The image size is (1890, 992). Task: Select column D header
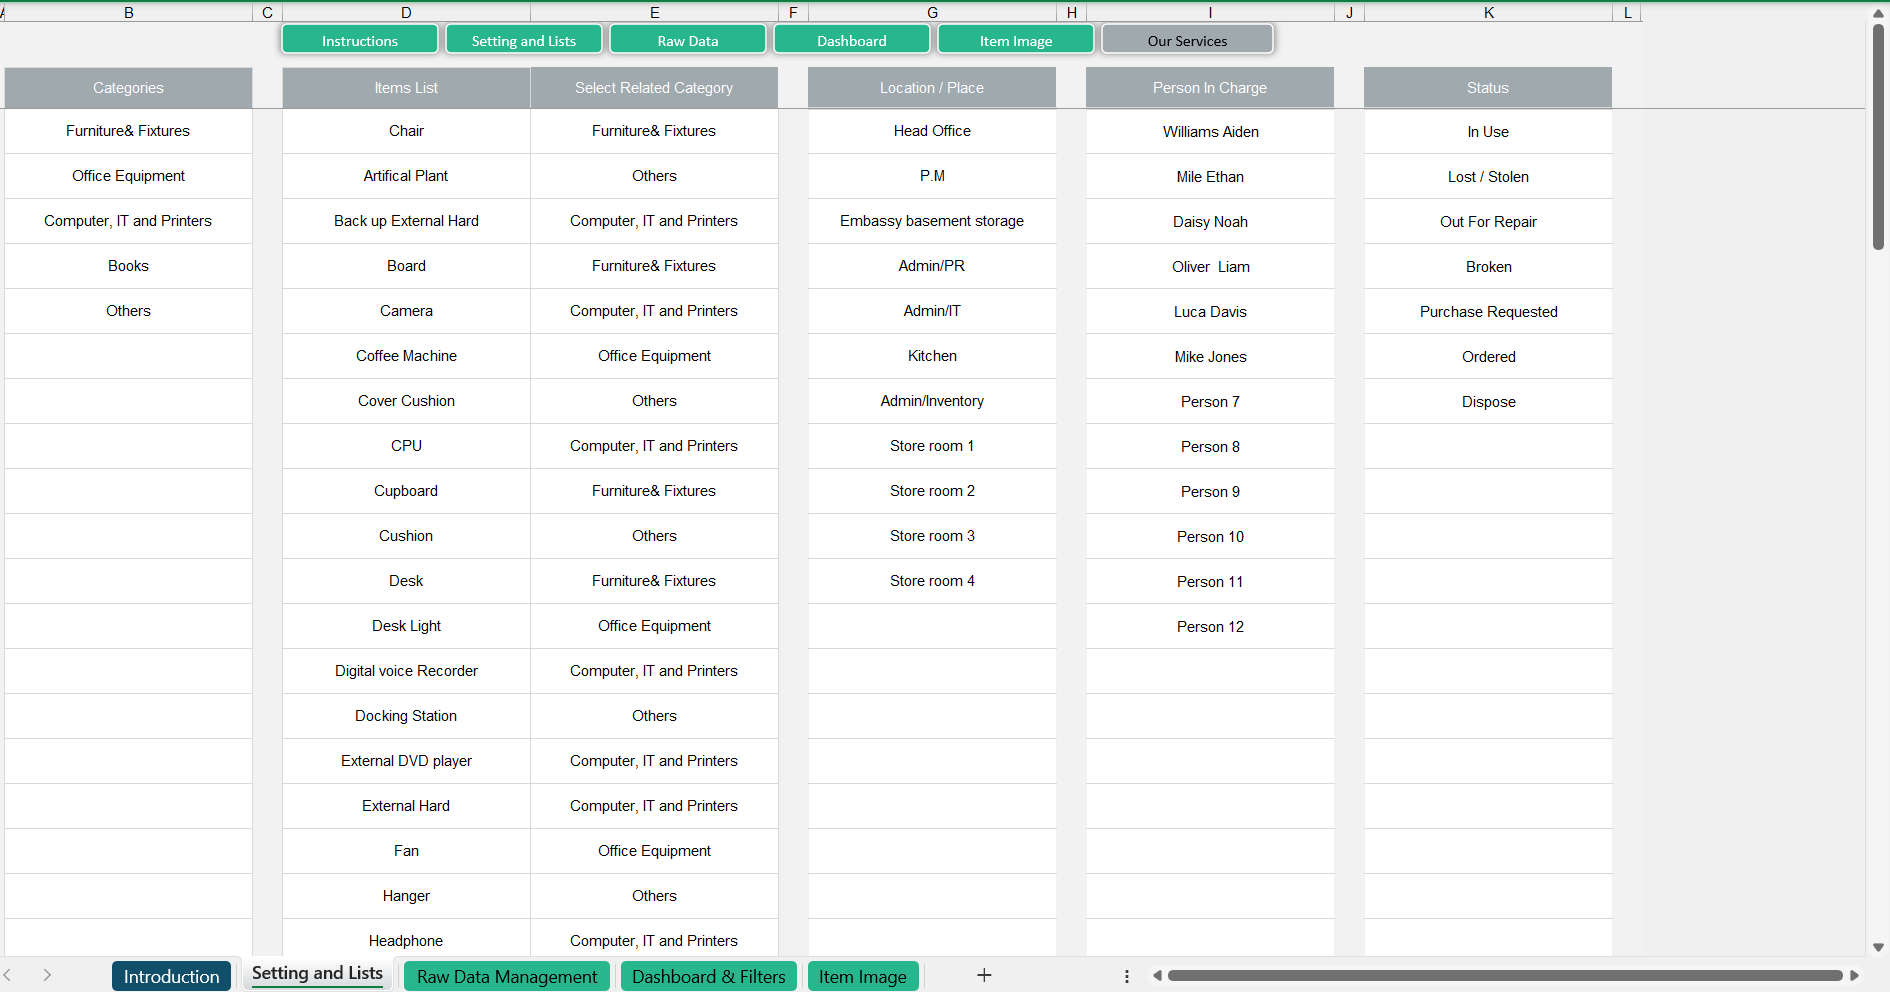pos(406,12)
